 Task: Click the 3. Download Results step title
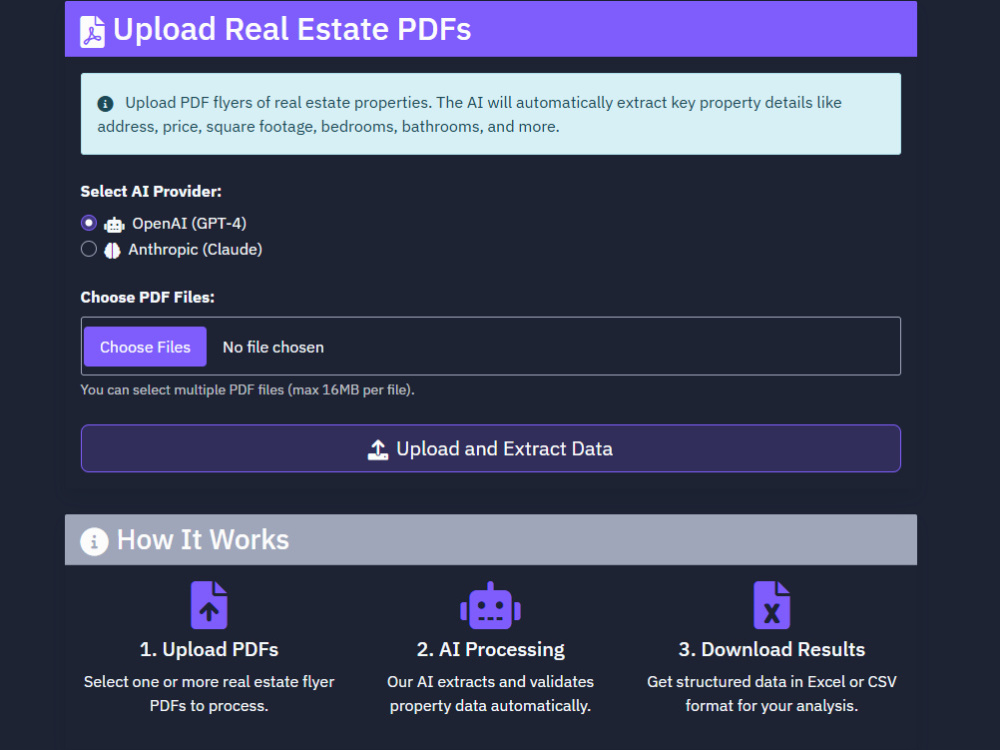pos(772,649)
